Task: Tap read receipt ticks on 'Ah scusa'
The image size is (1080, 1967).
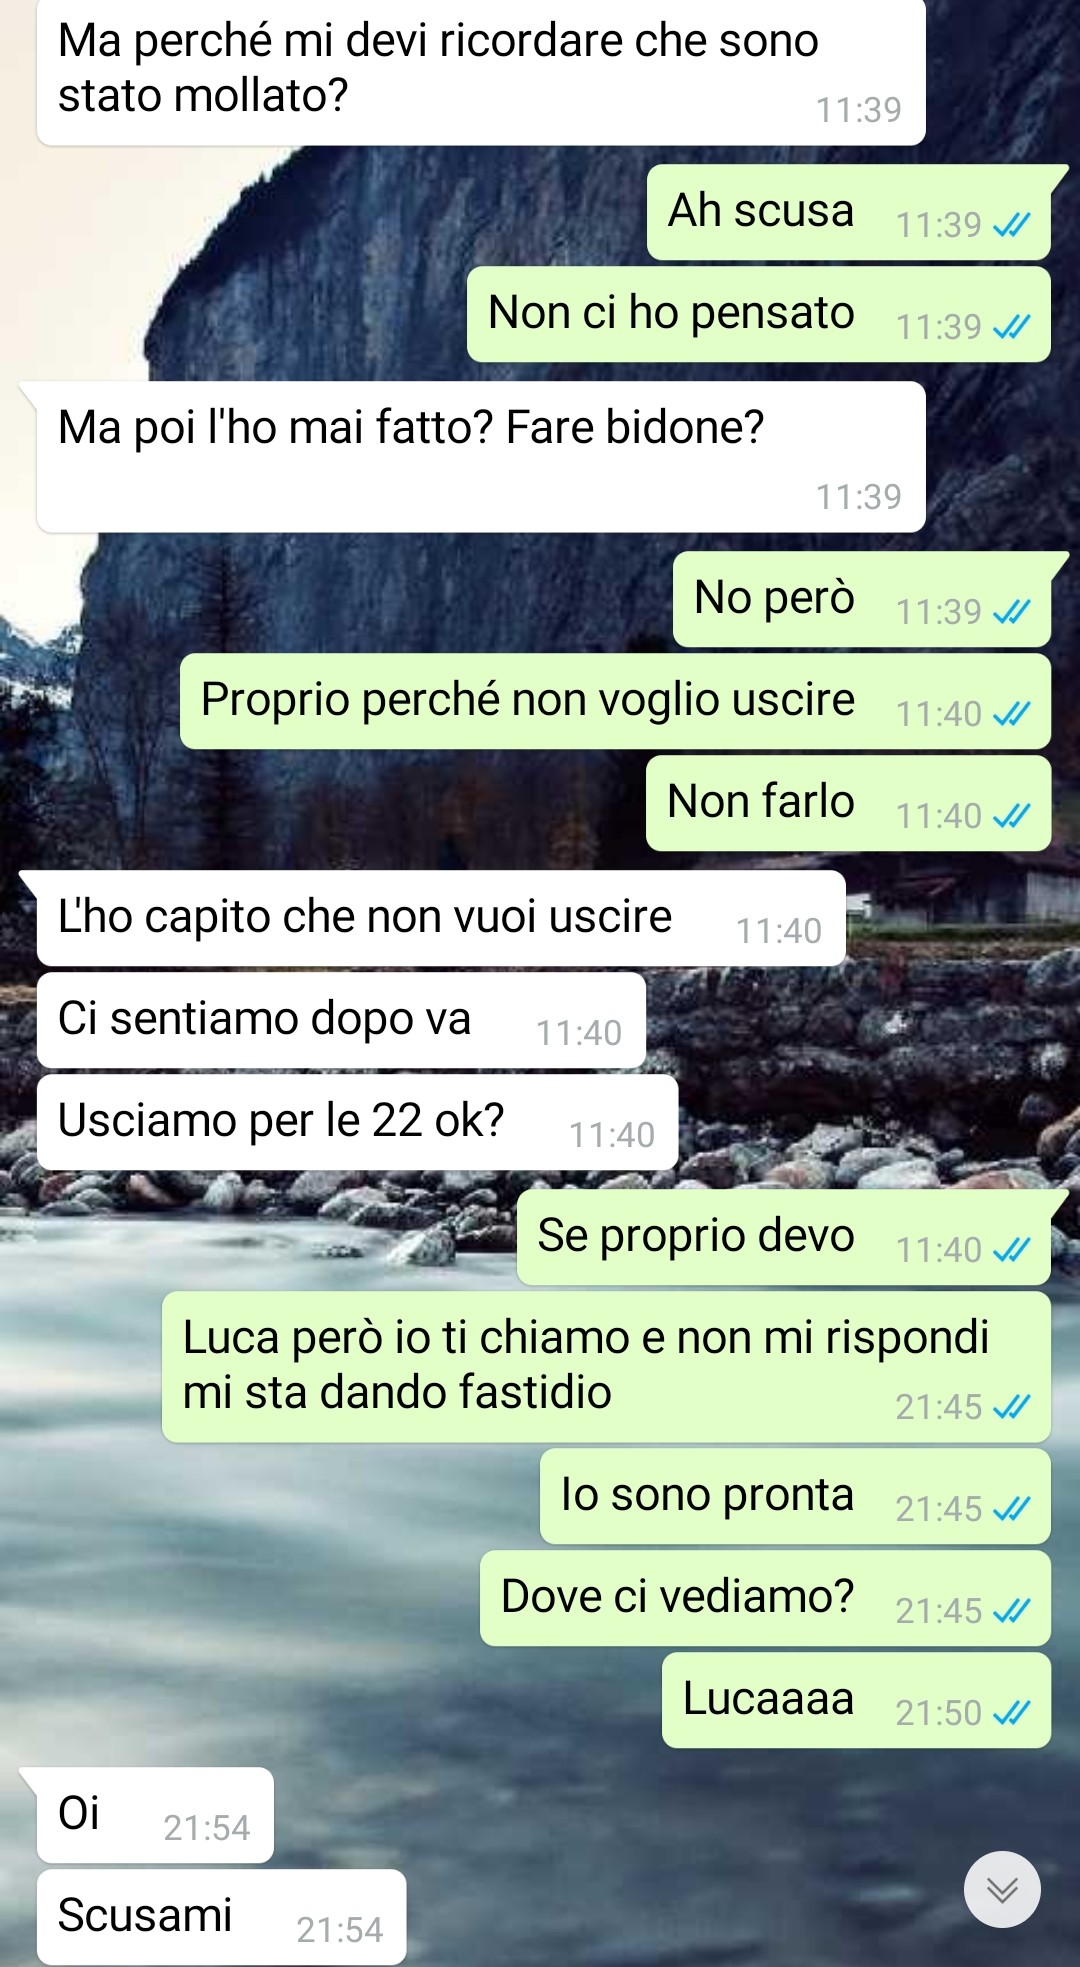Action: click(1011, 226)
